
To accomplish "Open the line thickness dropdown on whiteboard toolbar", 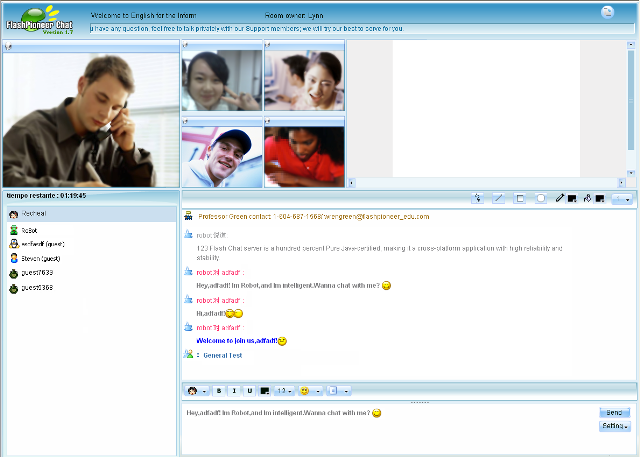I will tap(622, 199).
